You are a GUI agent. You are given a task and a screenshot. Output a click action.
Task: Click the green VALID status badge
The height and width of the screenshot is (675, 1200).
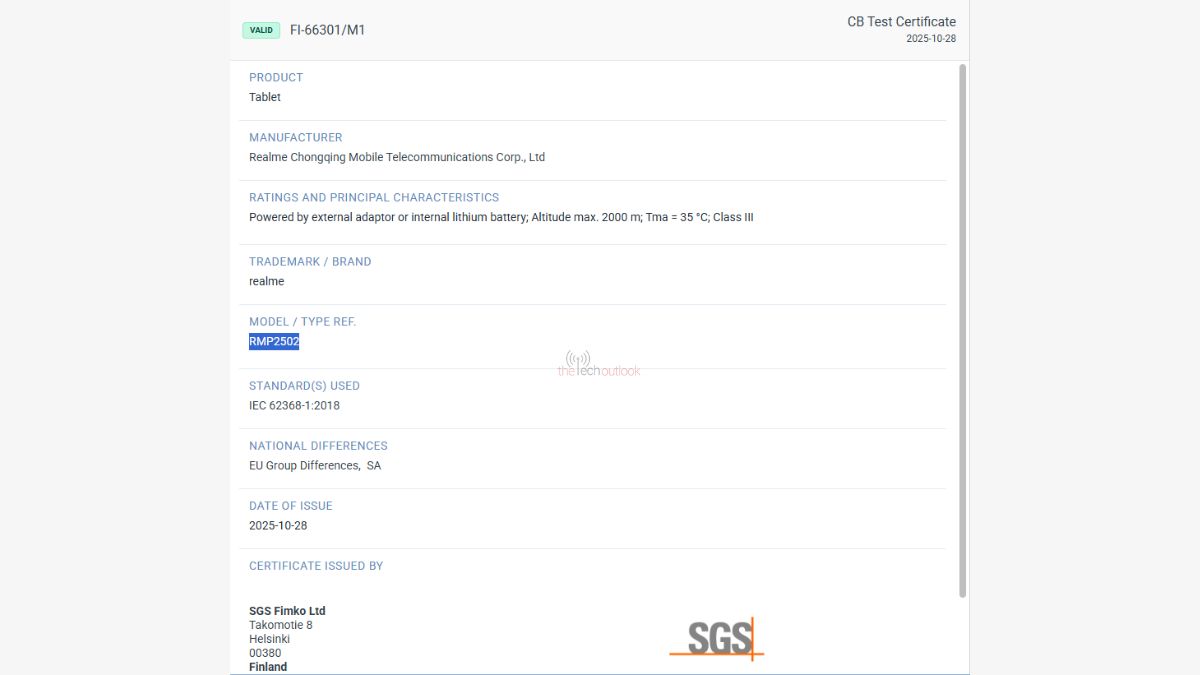(x=261, y=30)
